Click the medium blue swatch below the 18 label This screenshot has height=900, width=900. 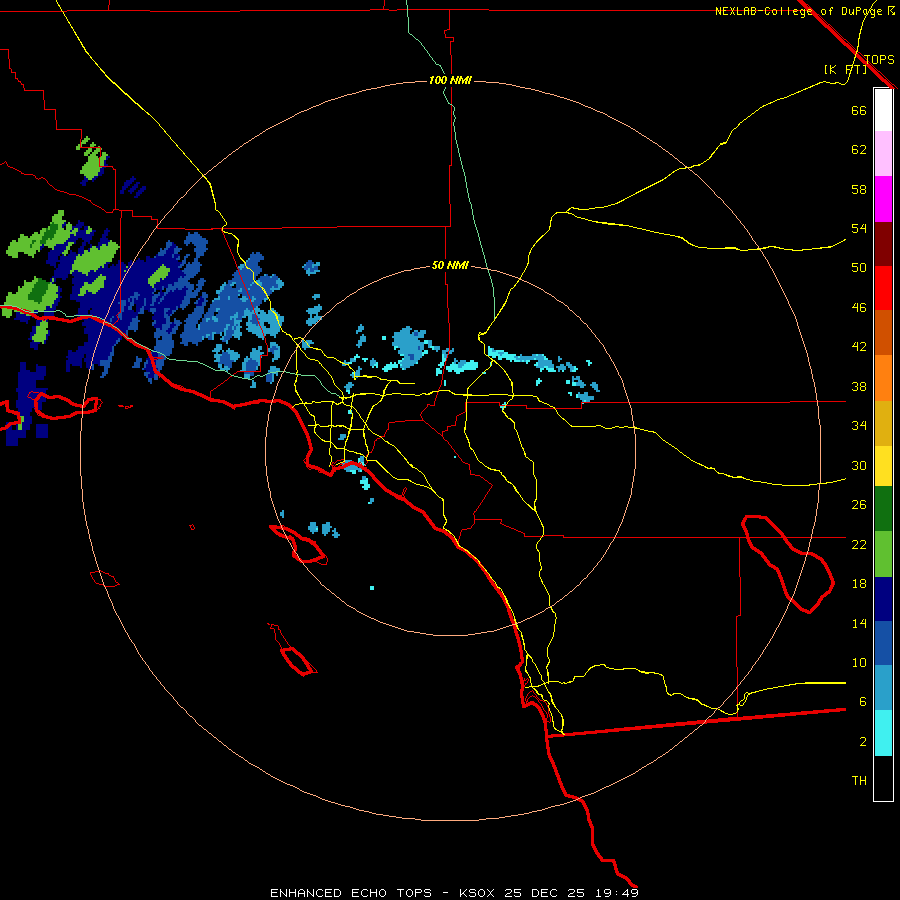click(883, 643)
